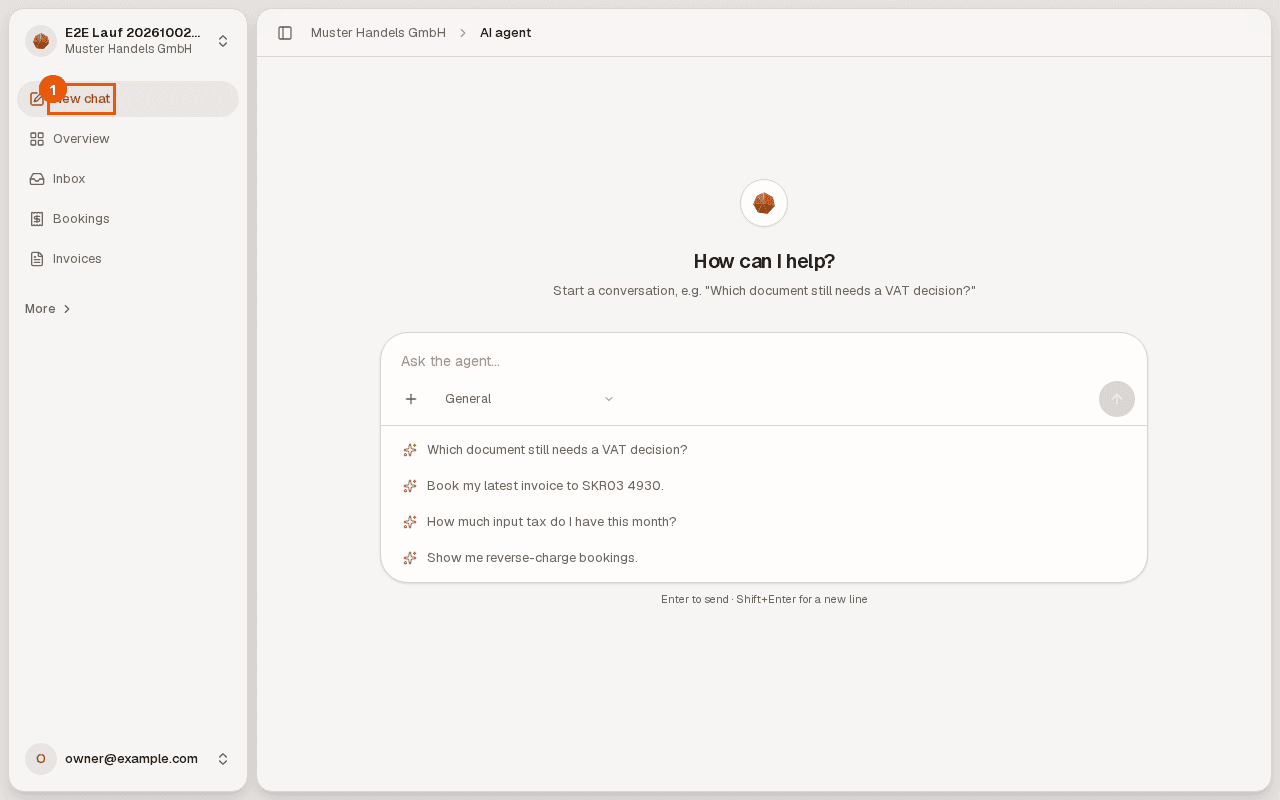Open the General mode dropdown
Screen dimensions: 1280x800
pos(529,399)
